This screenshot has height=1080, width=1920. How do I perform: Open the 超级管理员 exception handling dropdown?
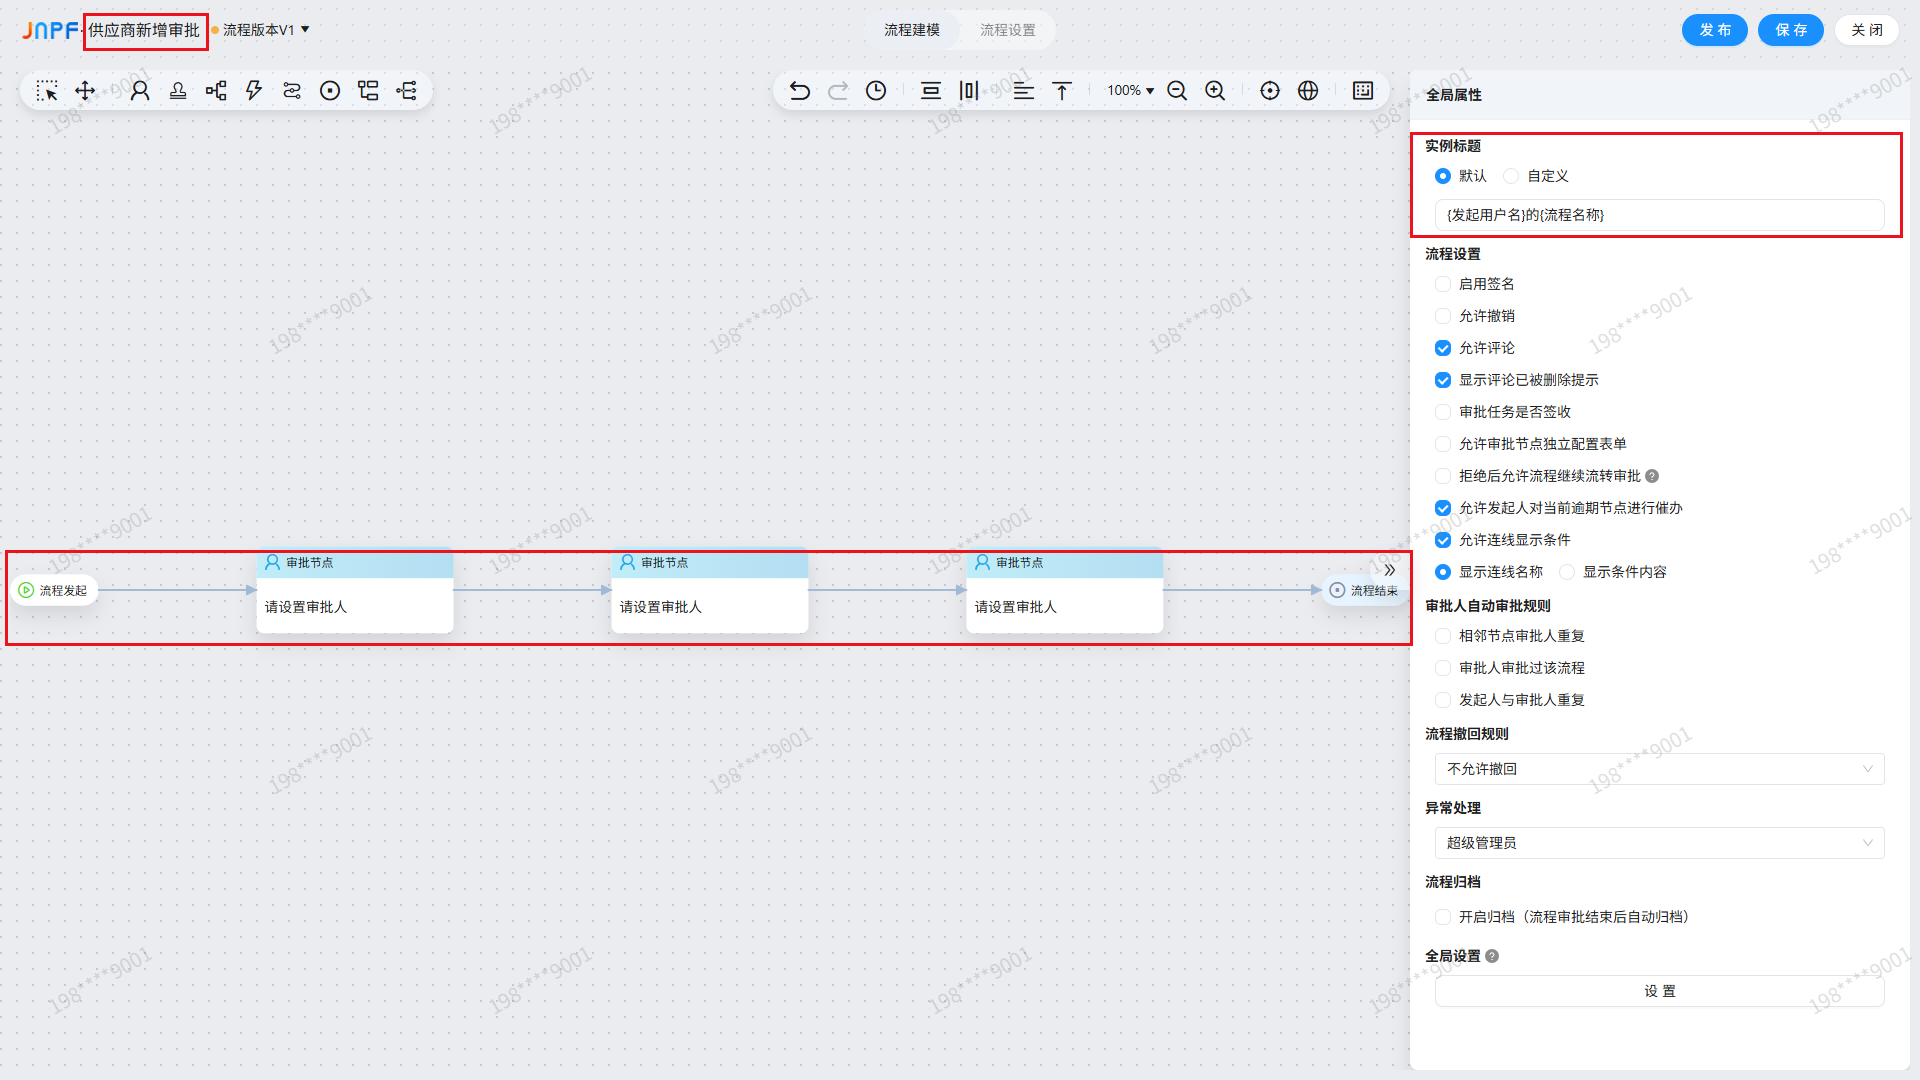[1660, 843]
